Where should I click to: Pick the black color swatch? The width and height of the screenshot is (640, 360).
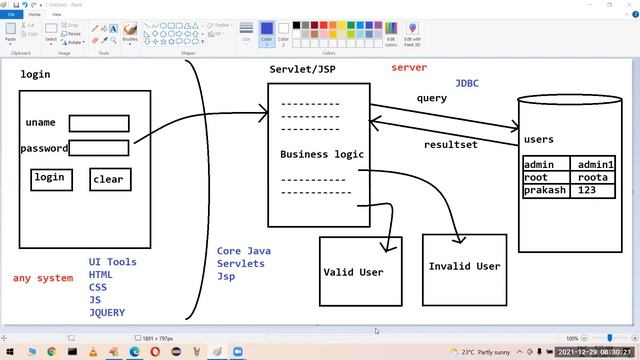(296, 25)
